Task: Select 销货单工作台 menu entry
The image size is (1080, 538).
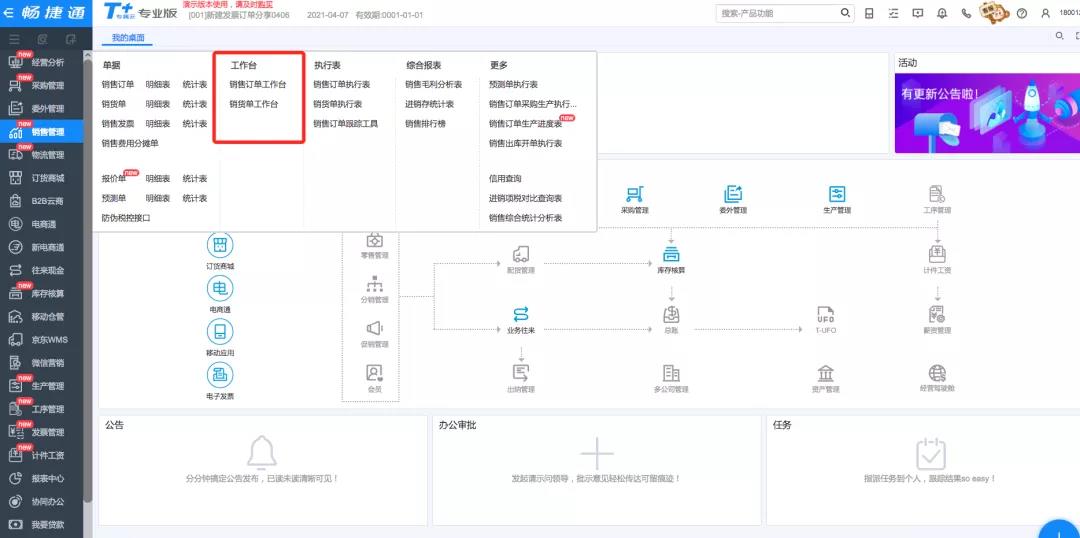Action: point(253,104)
